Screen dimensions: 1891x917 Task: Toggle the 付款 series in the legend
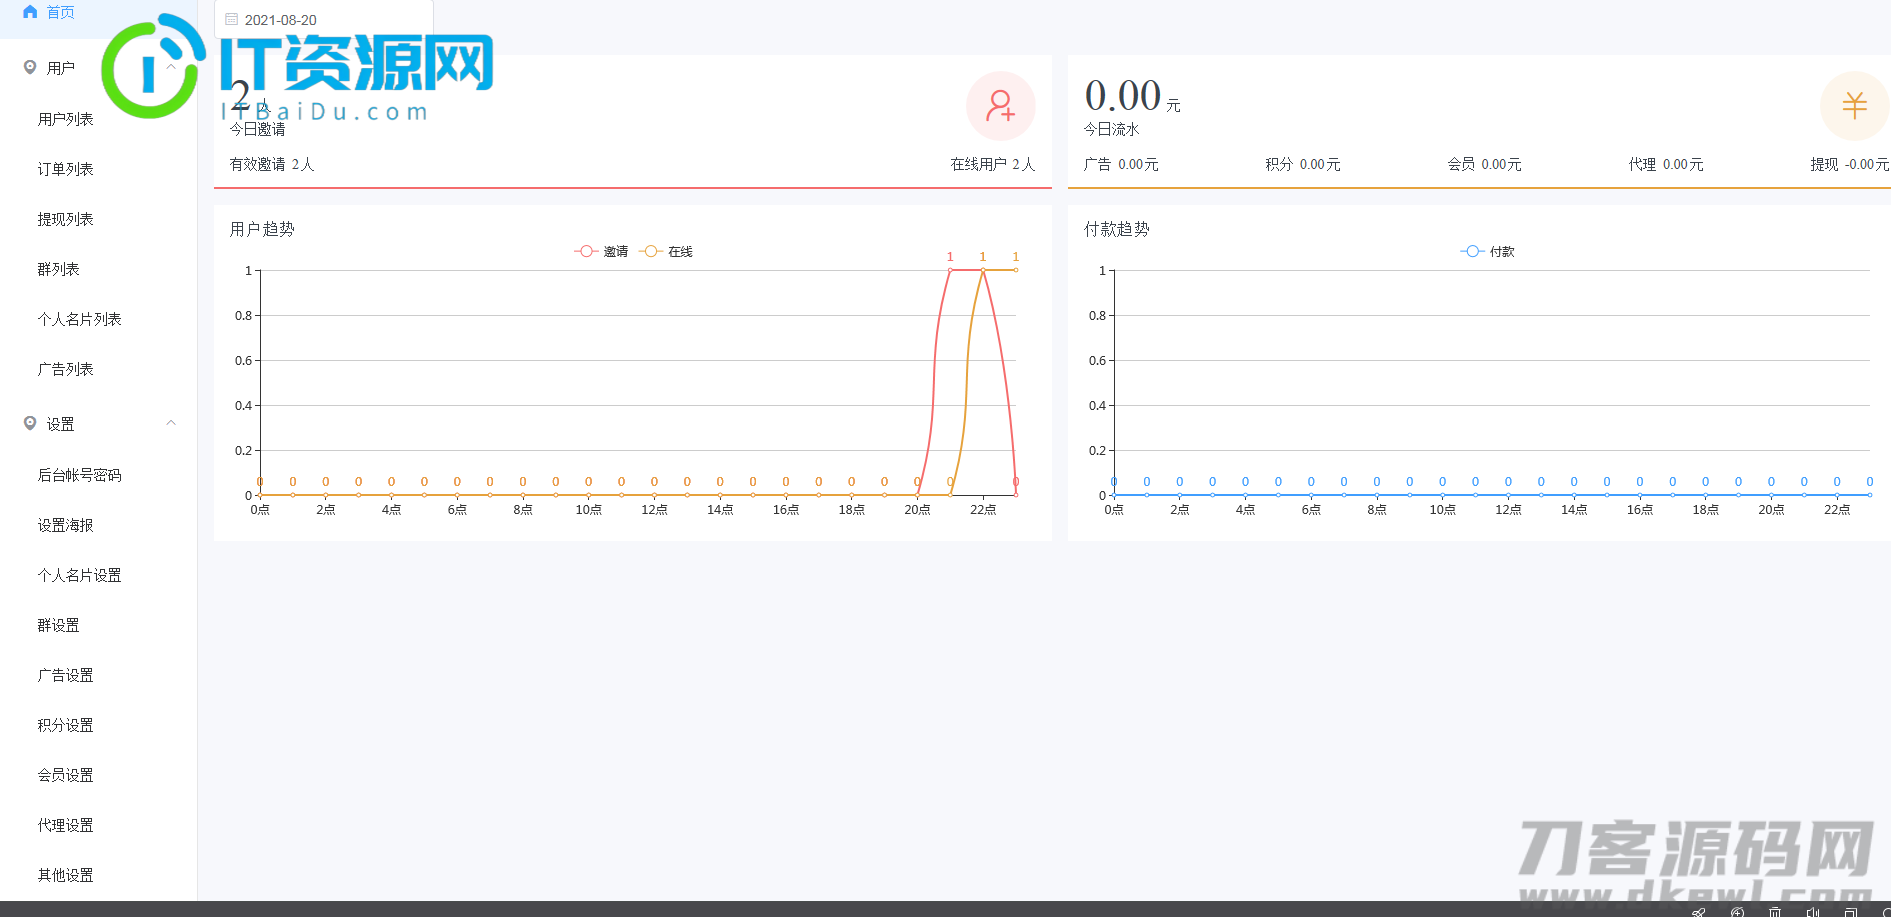coord(1487,251)
